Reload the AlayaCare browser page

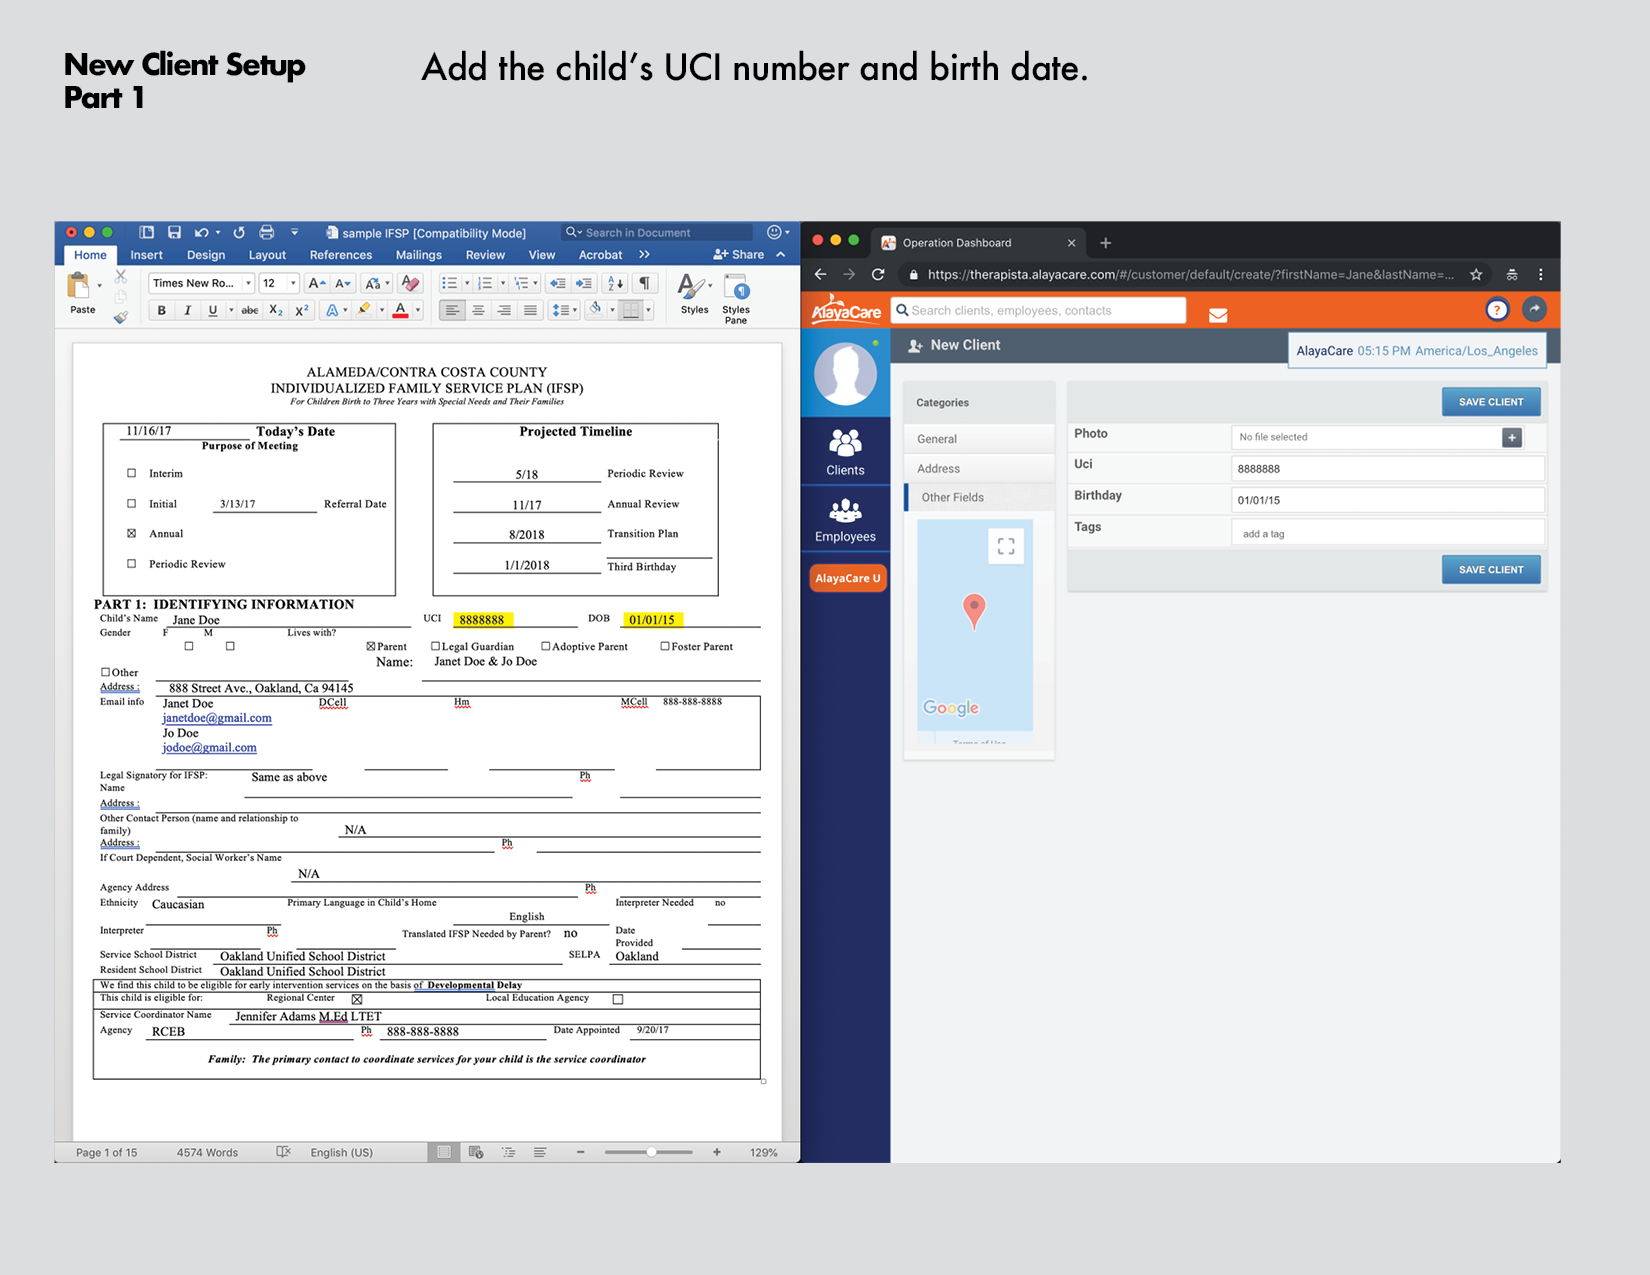point(878,274)
